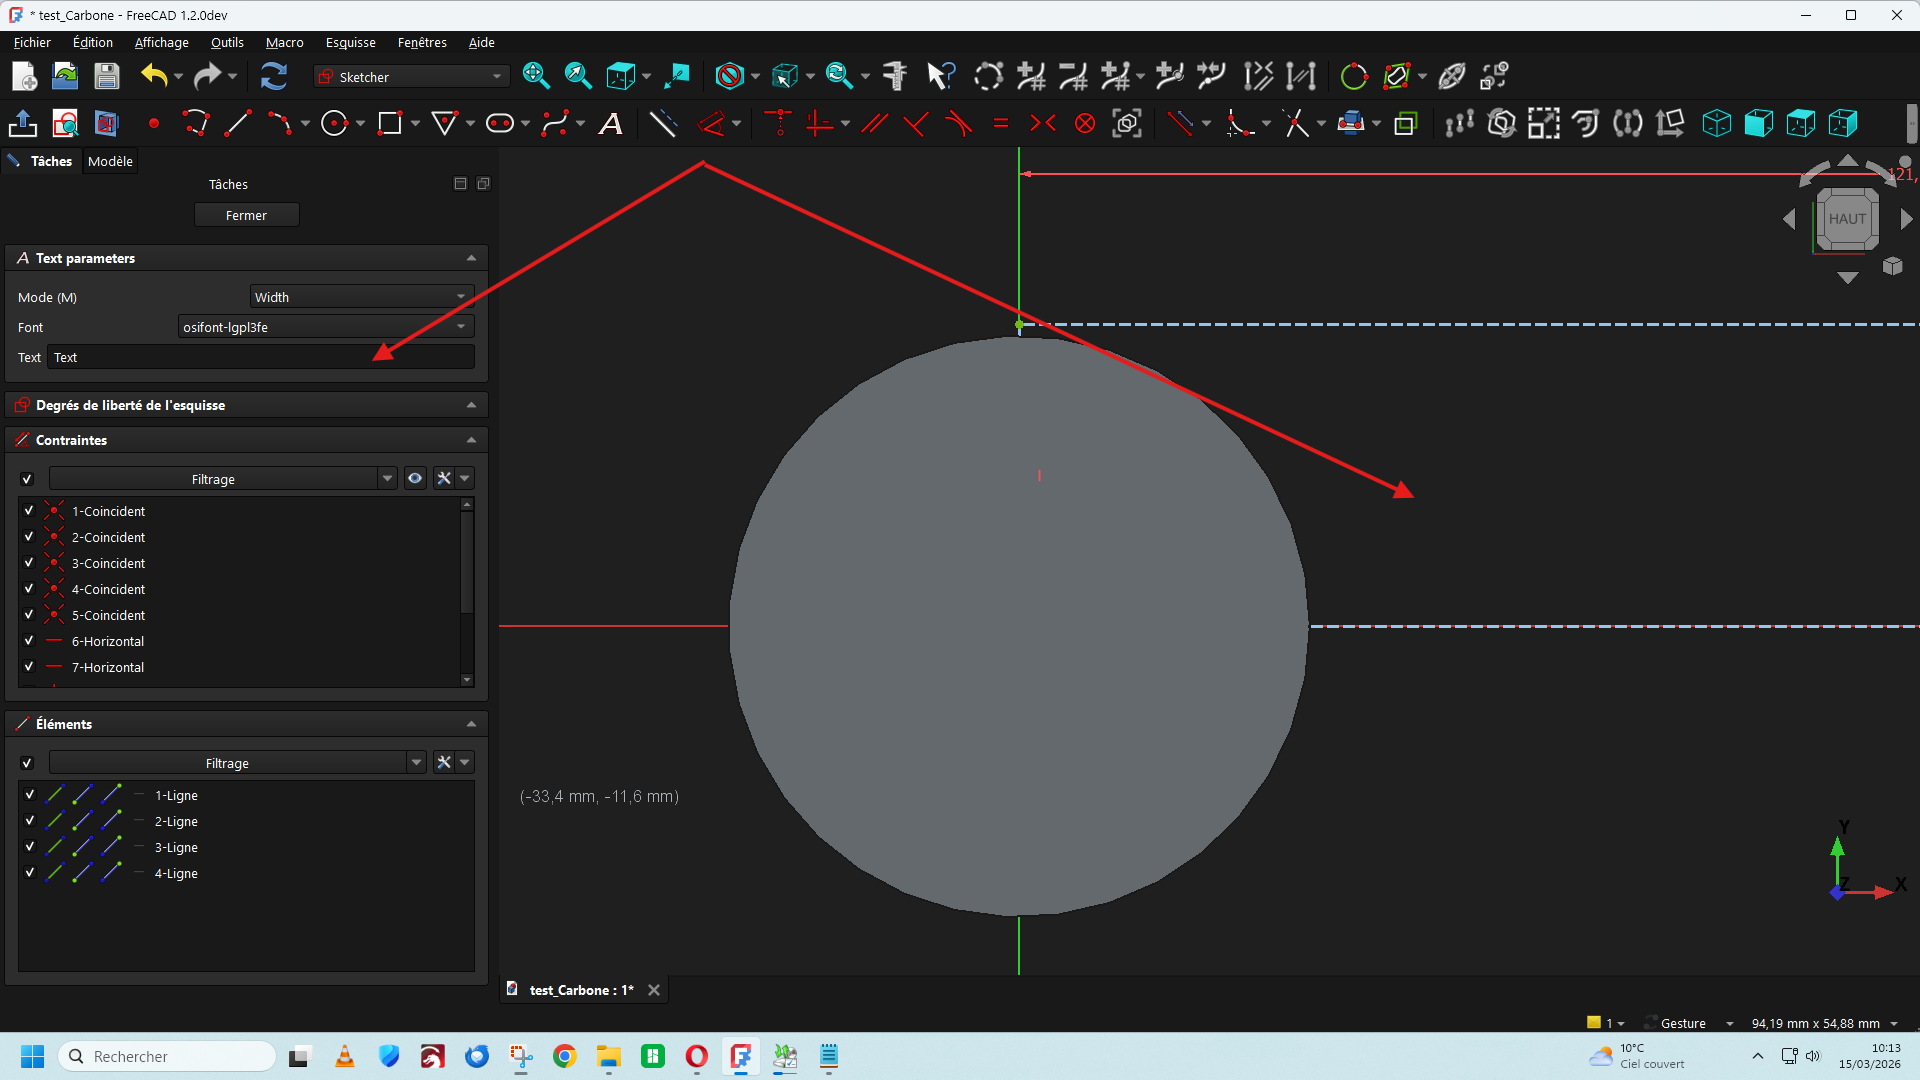Click the create point tool
The image size is (1920, 1080).
click(x=154, y=124)
